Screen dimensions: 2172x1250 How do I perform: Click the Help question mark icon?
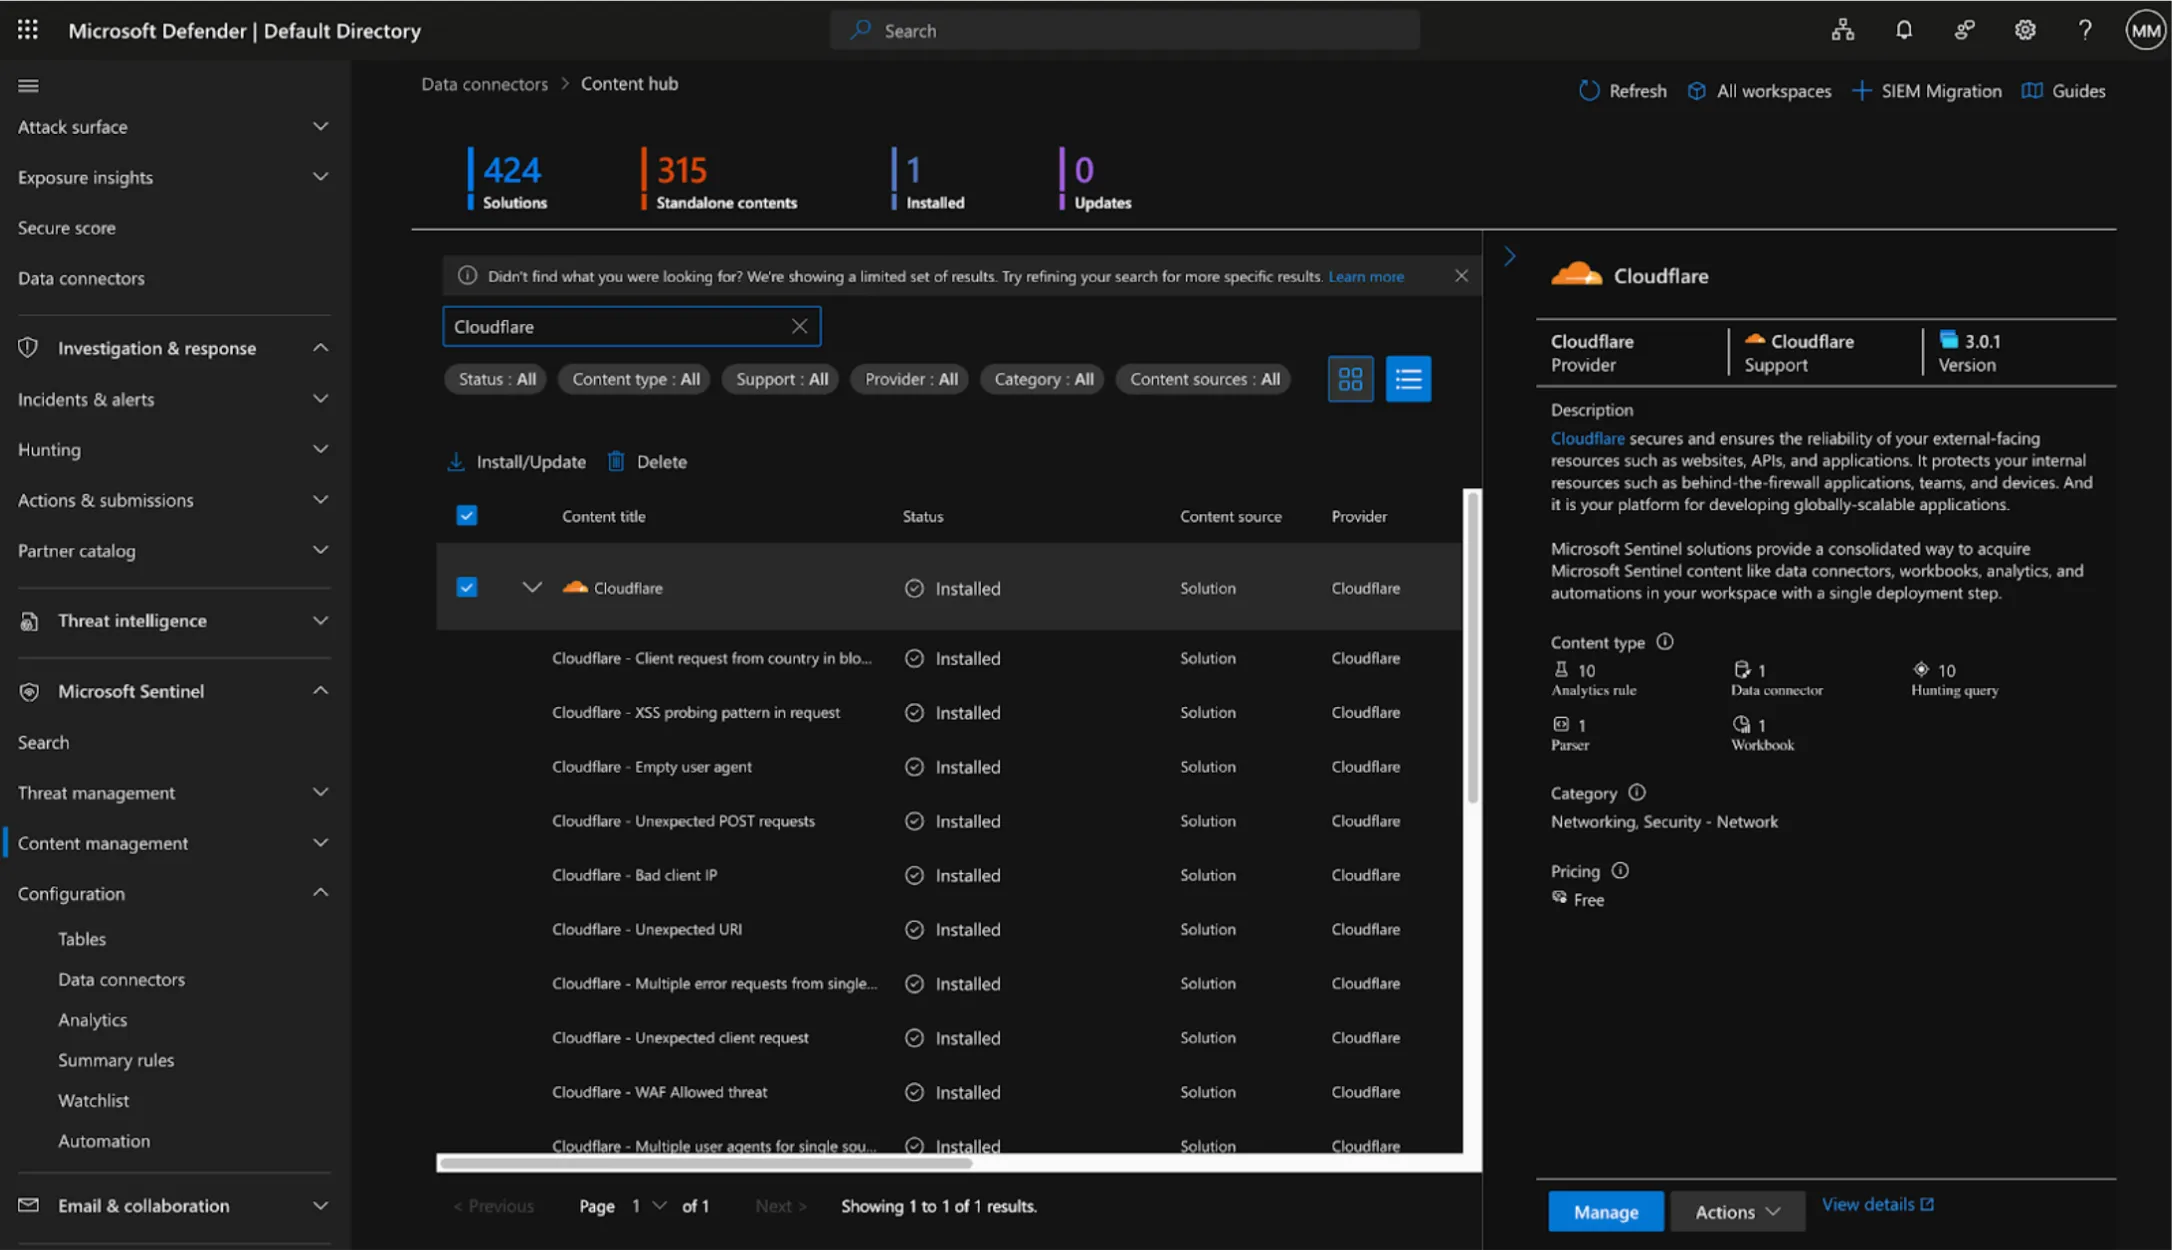[x=2085, y=30]
